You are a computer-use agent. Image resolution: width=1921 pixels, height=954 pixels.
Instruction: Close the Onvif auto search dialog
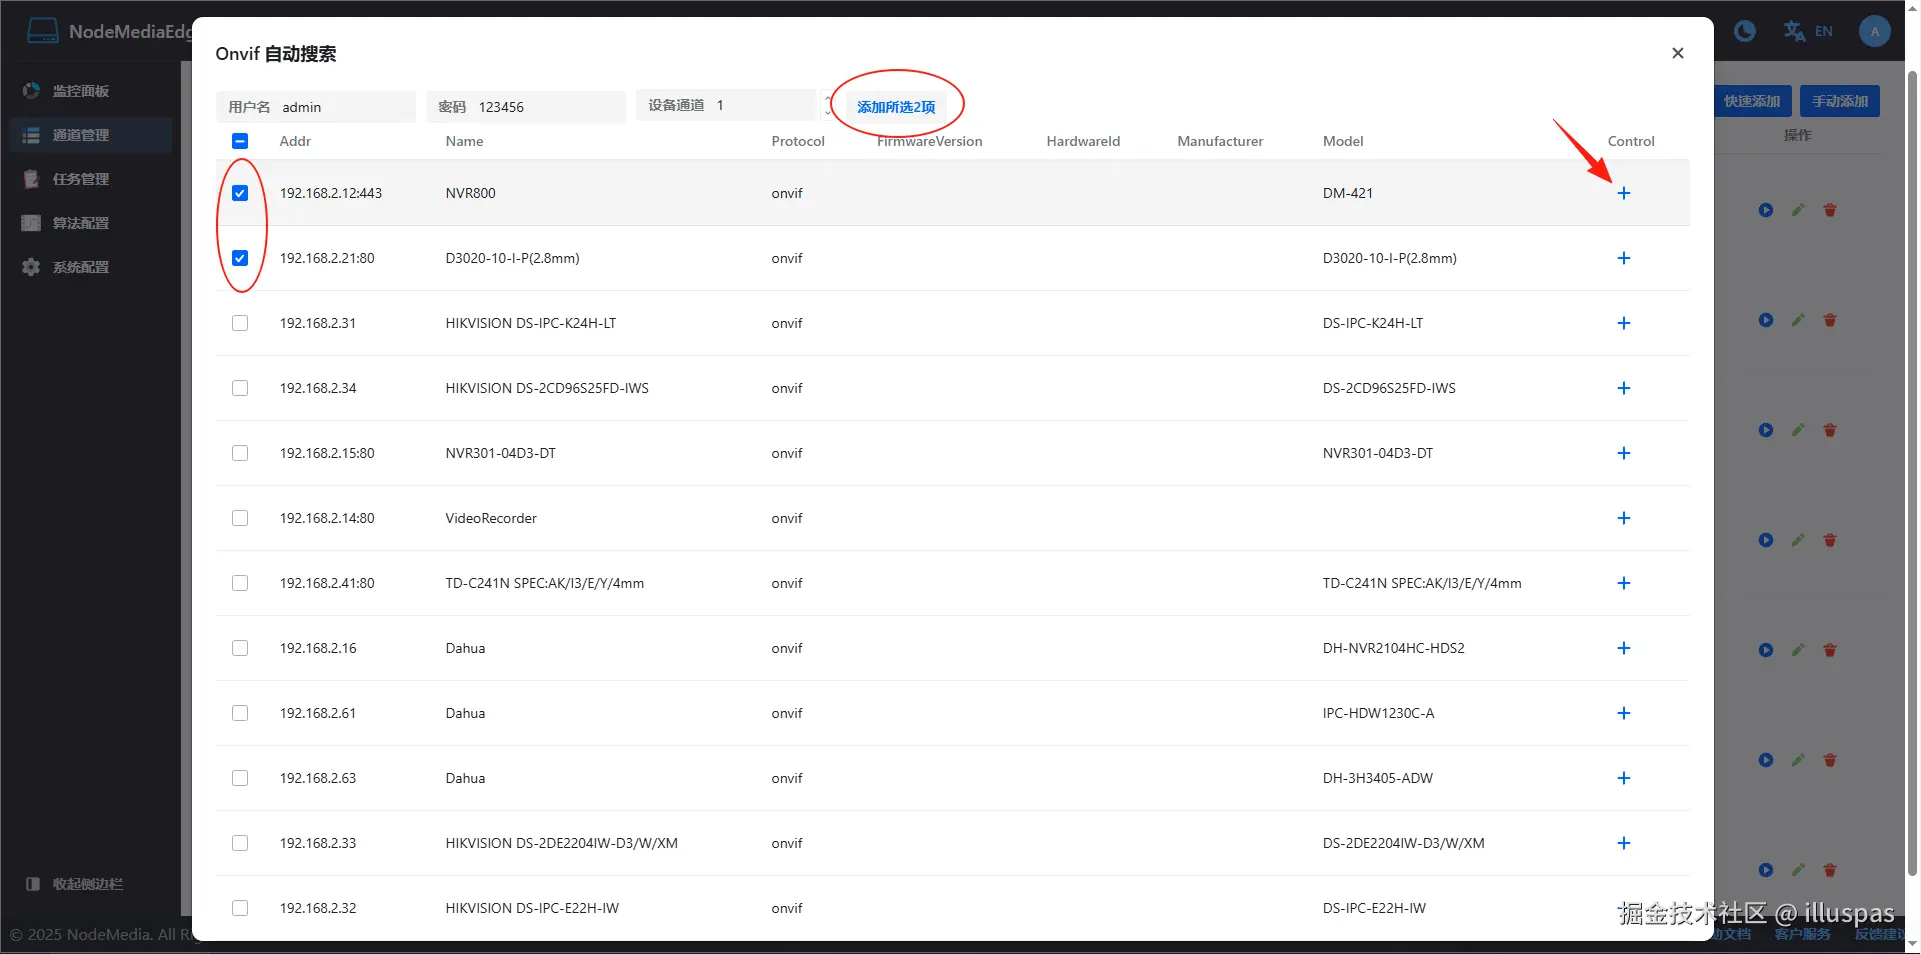(1677, 53)
